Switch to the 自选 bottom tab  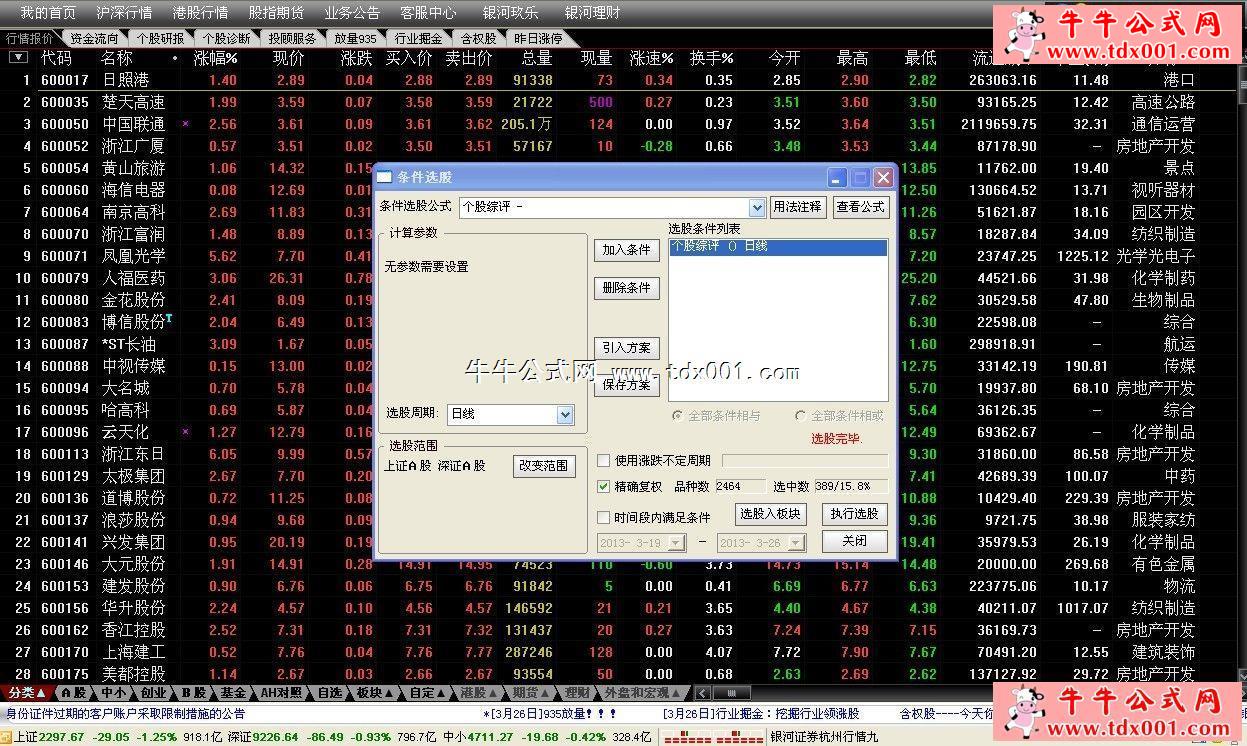coord(329,692)
